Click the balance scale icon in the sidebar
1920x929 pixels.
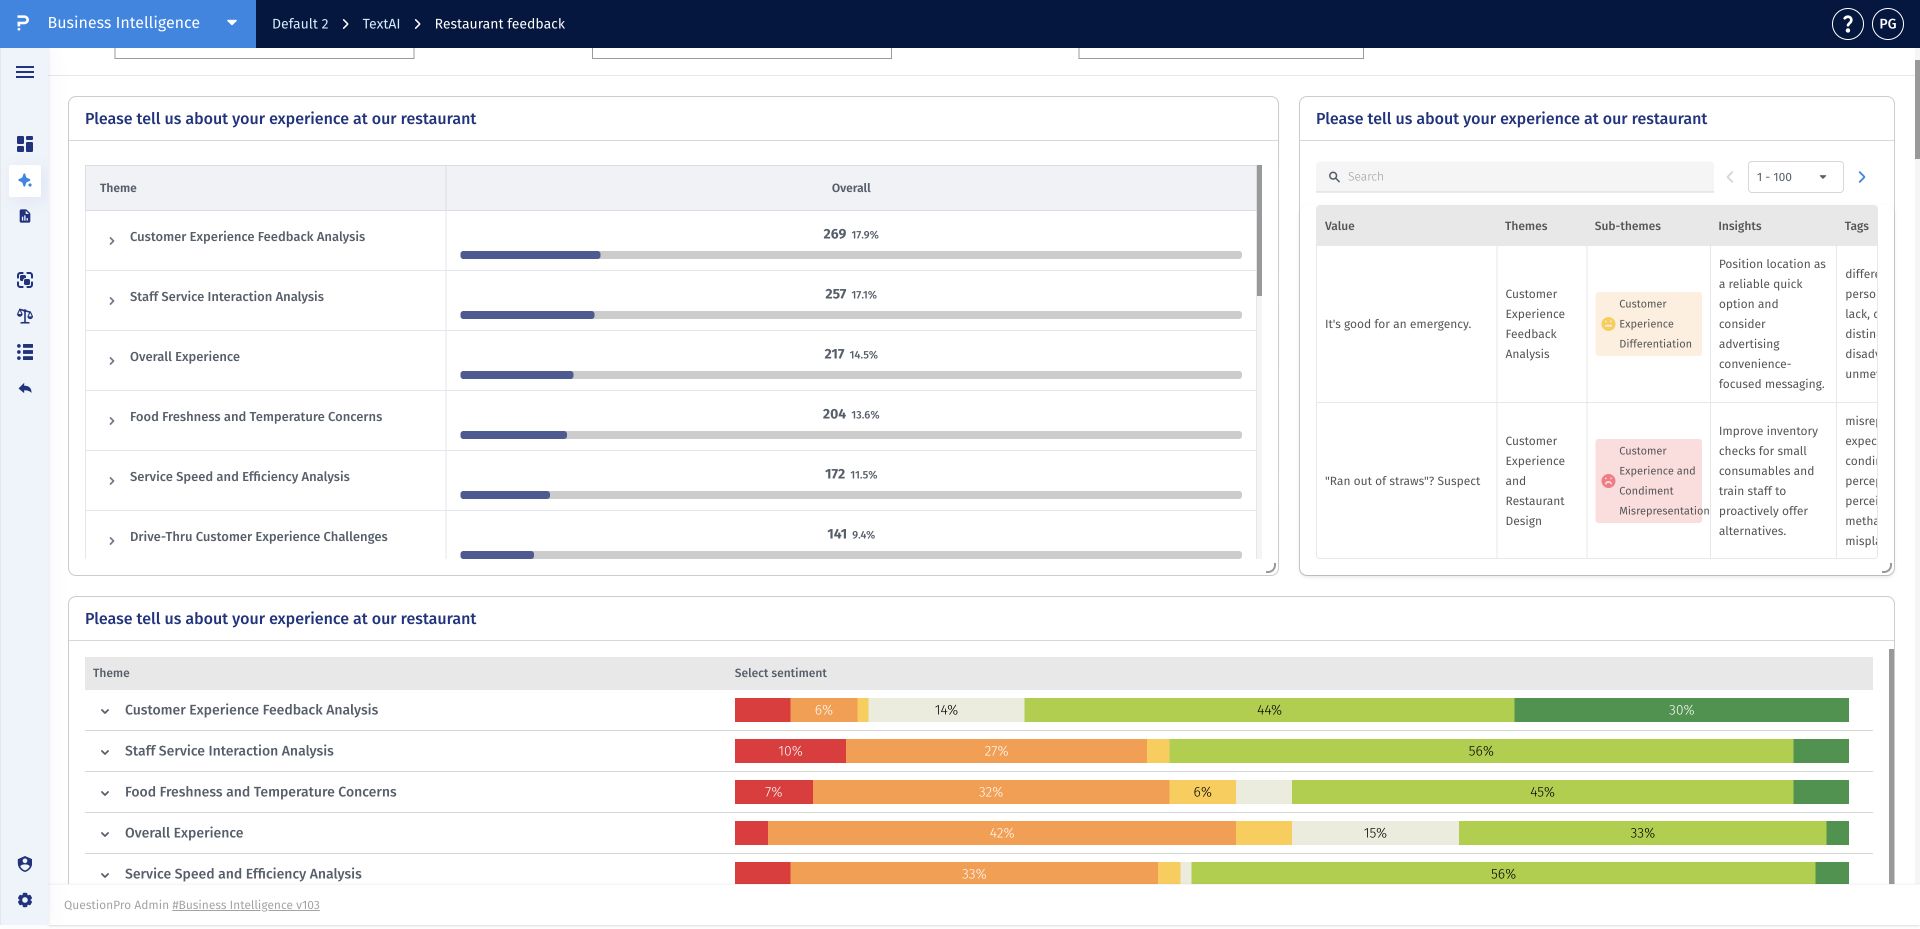click(25, 316)
